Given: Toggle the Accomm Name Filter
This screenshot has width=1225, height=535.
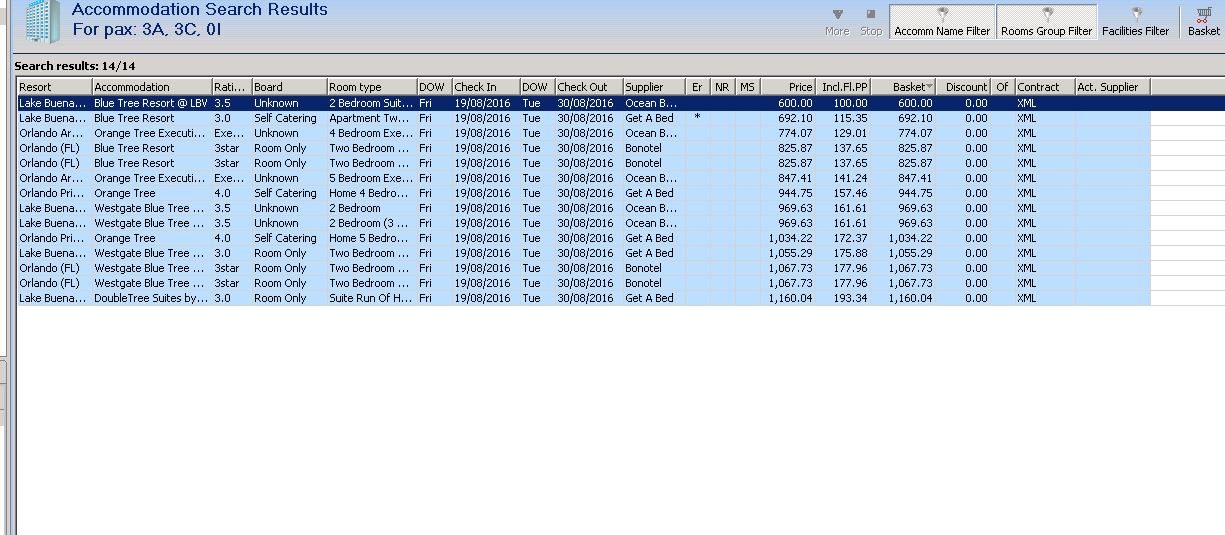Looking at the screenshot, I should point(942,22).
